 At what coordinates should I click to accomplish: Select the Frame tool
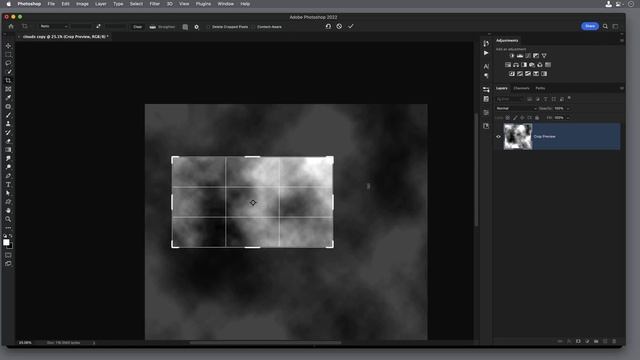click(8, 89)
